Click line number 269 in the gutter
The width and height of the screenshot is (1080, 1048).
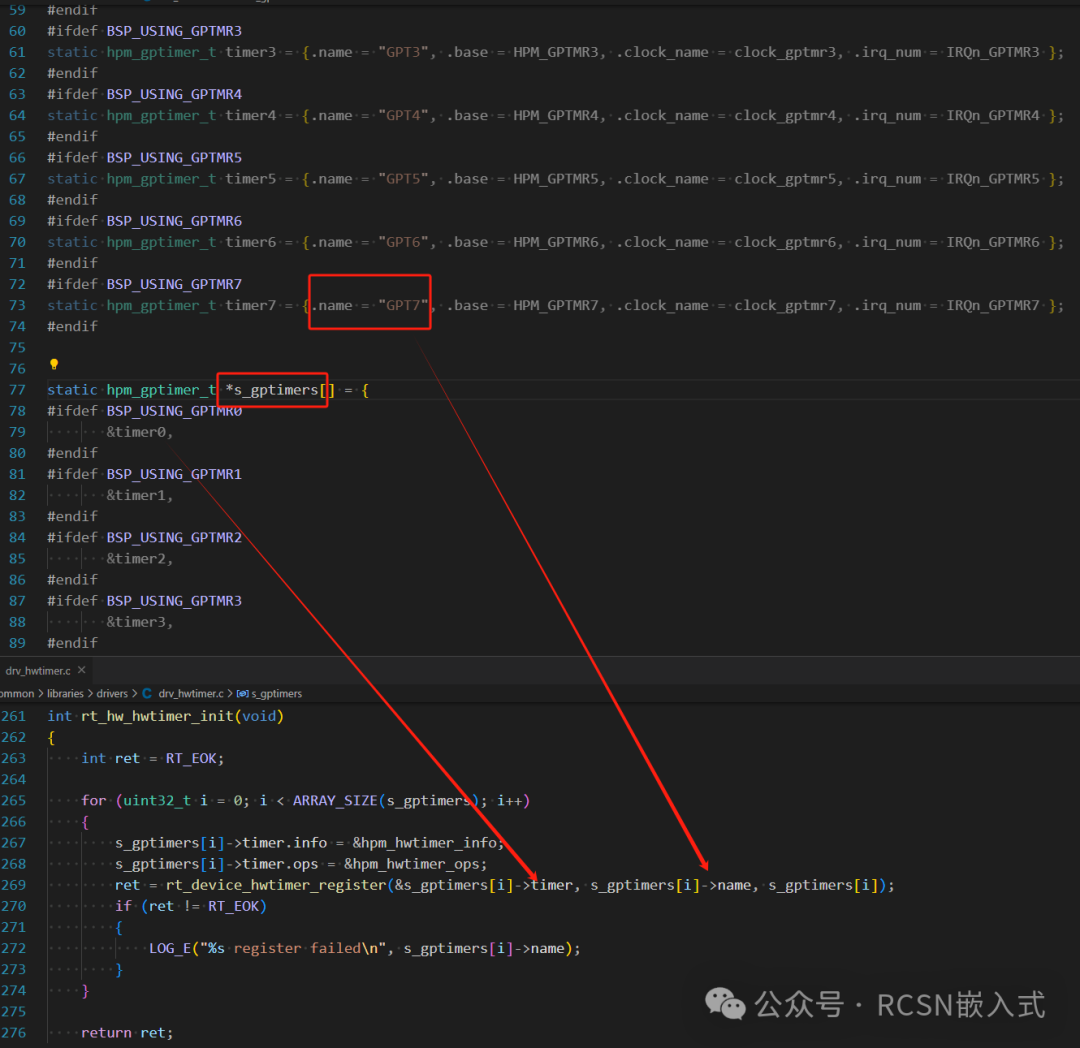14,885
